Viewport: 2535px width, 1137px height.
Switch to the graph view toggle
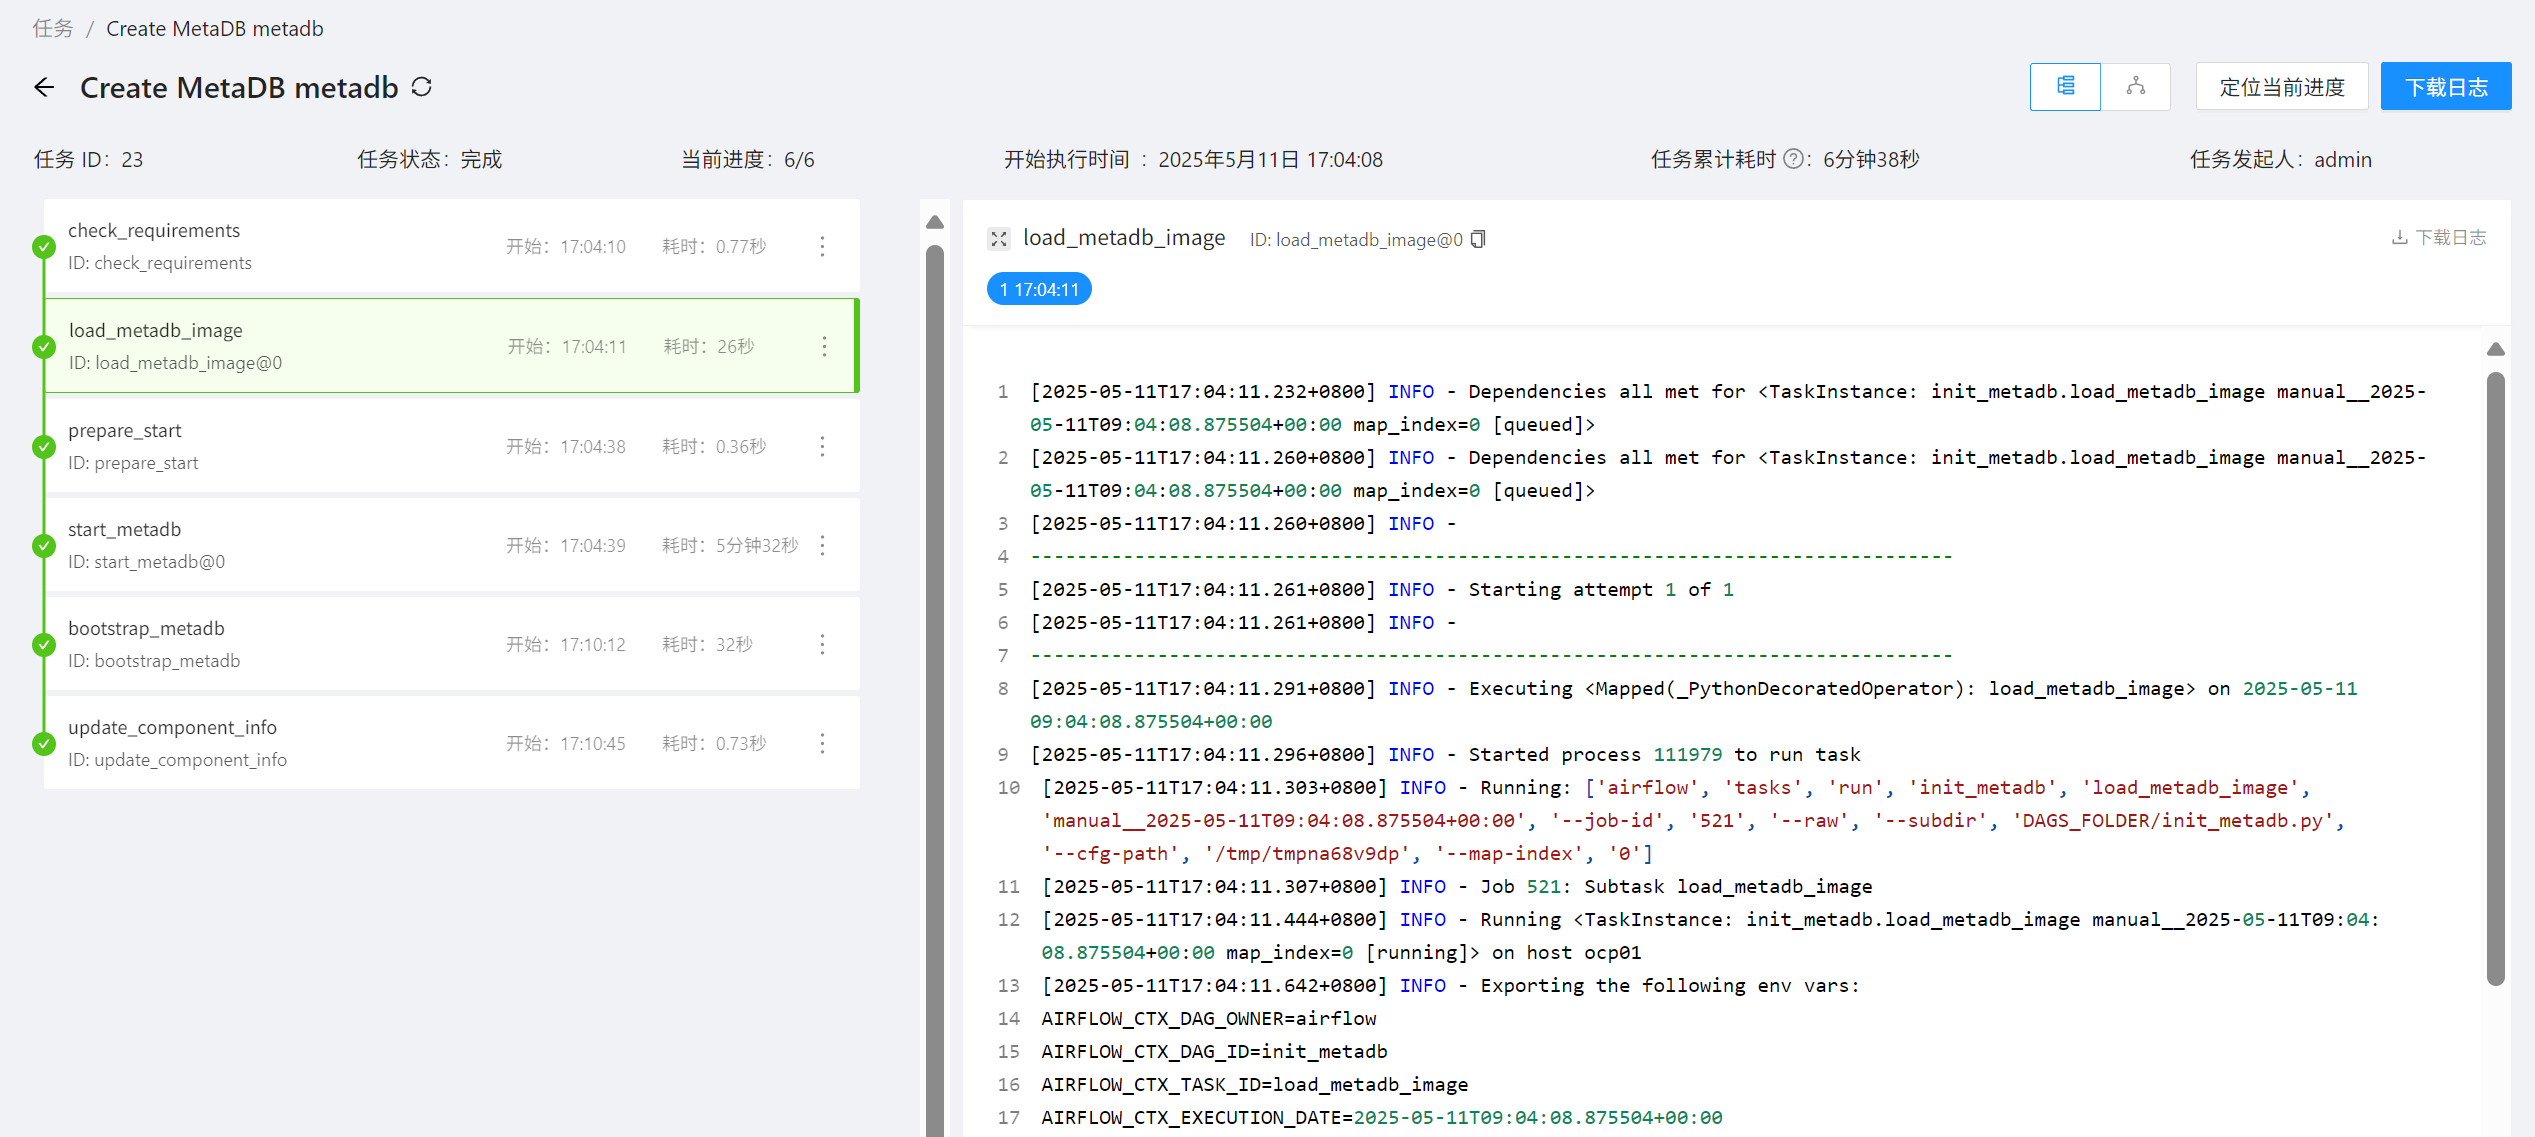(2135, 87)
